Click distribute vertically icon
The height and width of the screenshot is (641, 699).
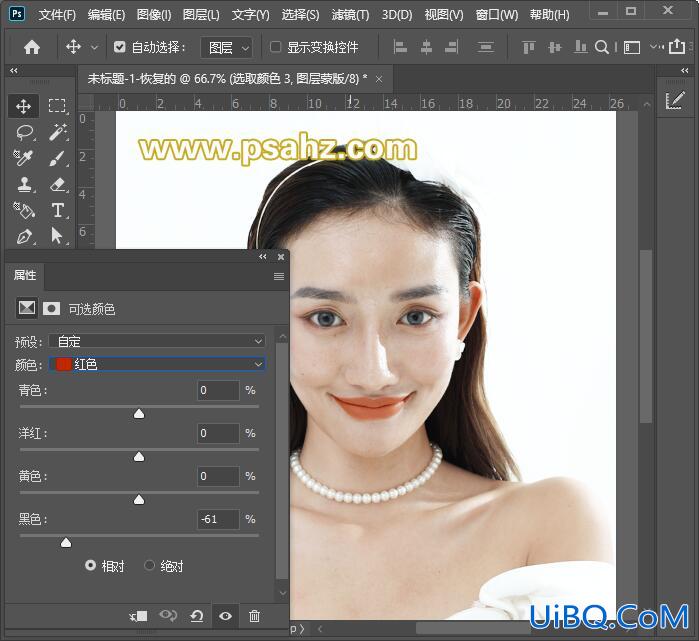tap(485, 47)
